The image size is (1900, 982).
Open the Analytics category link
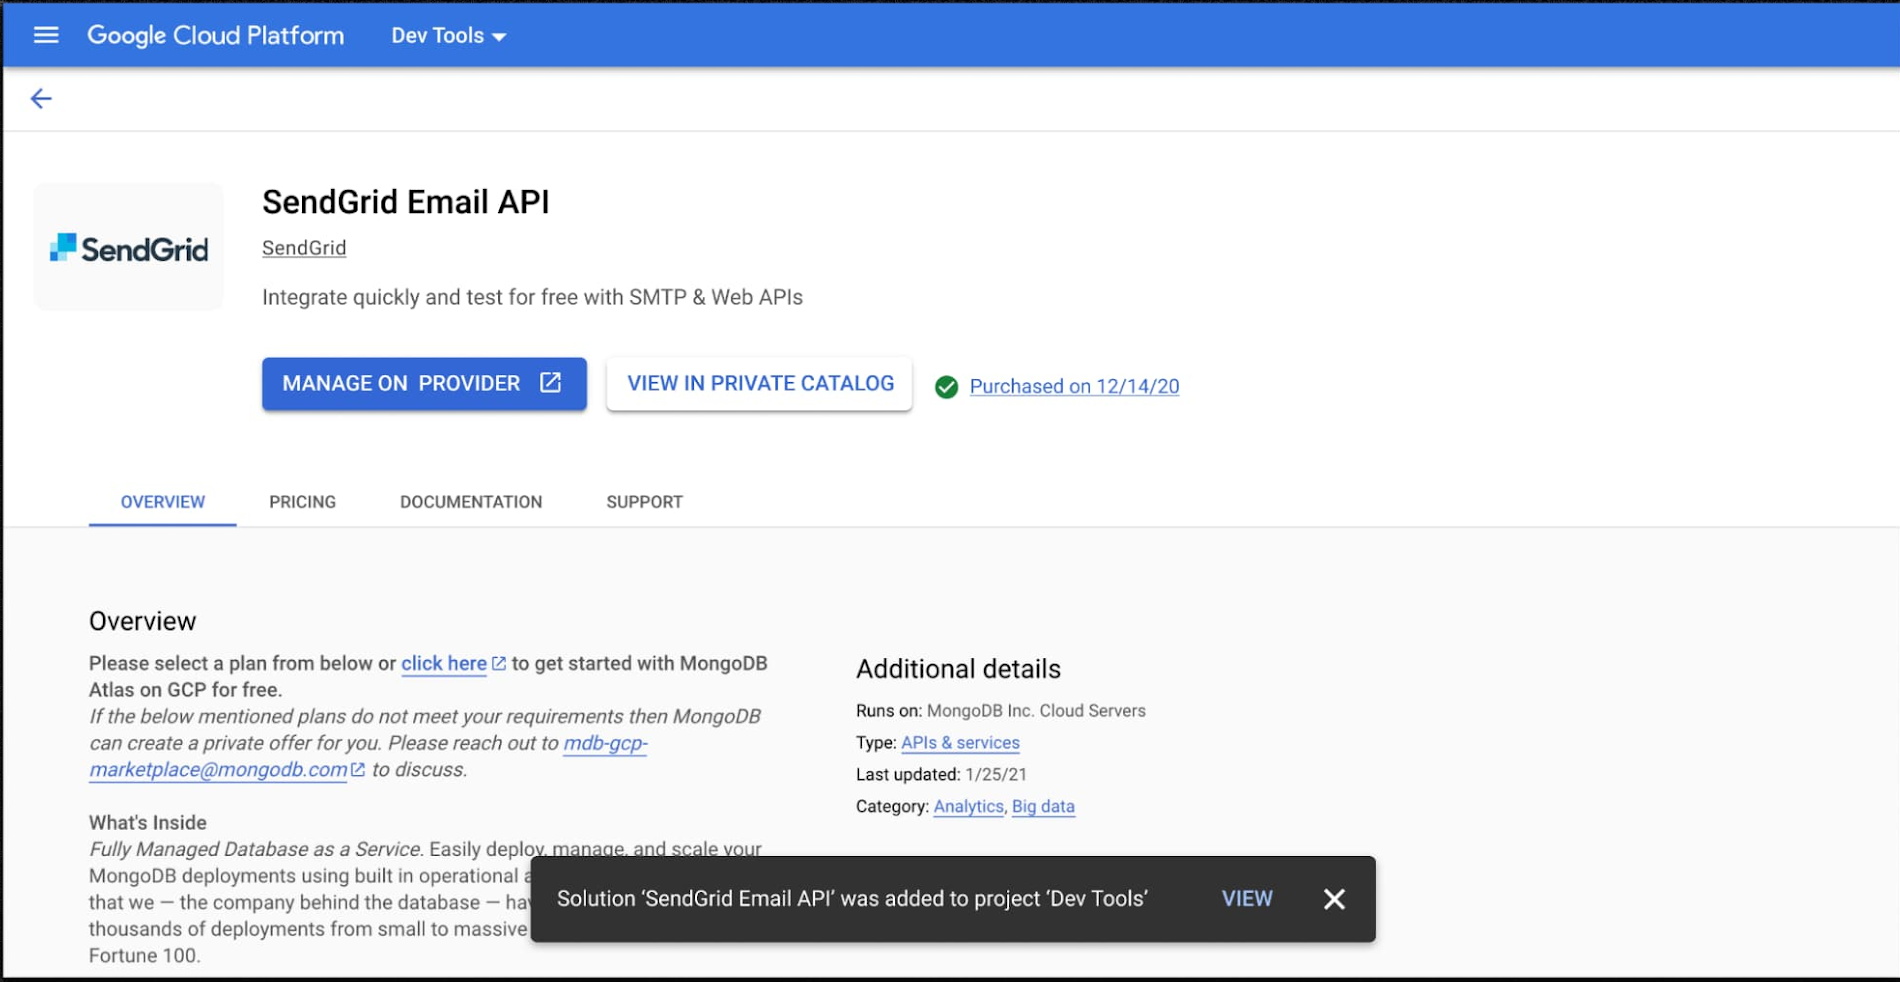point(968,807)
